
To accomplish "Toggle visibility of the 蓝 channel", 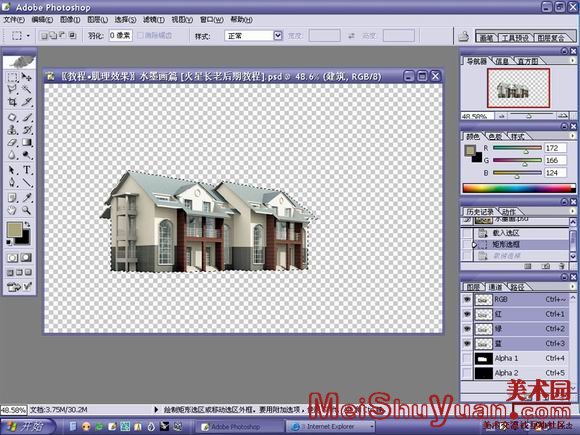I will pos(467,344).
